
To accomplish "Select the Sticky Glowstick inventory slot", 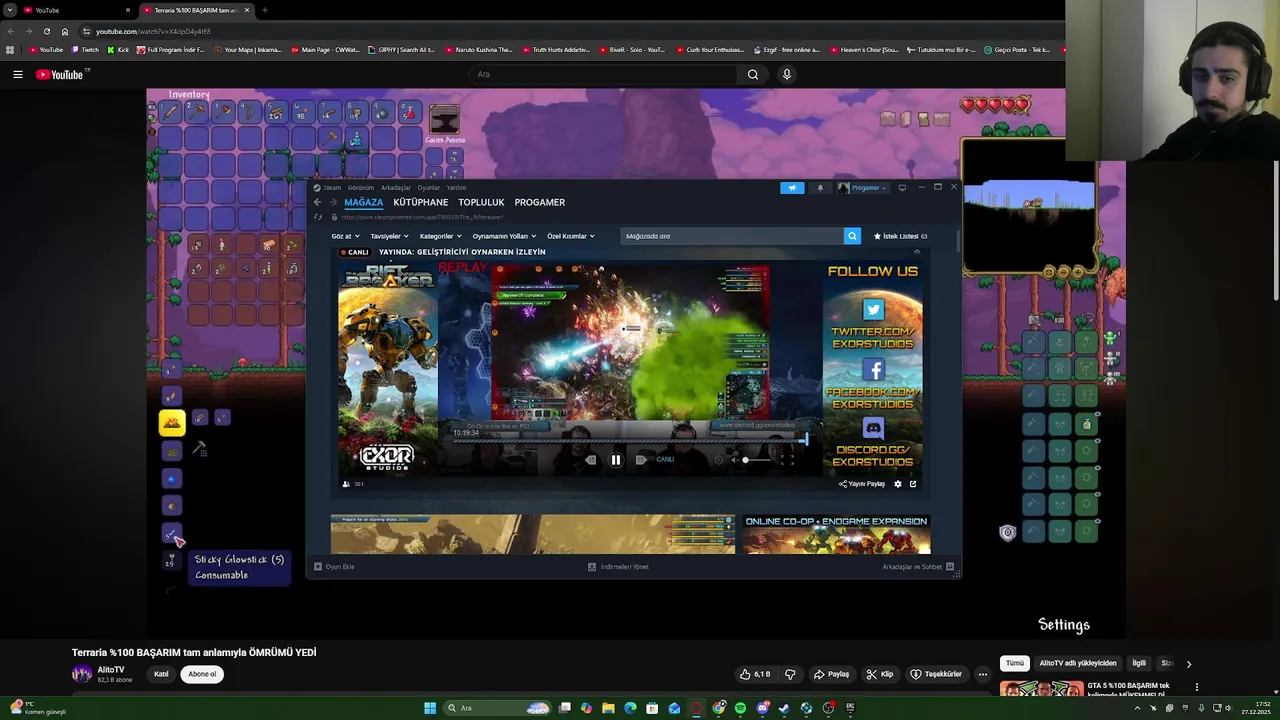I will click(x=172, y=534).
